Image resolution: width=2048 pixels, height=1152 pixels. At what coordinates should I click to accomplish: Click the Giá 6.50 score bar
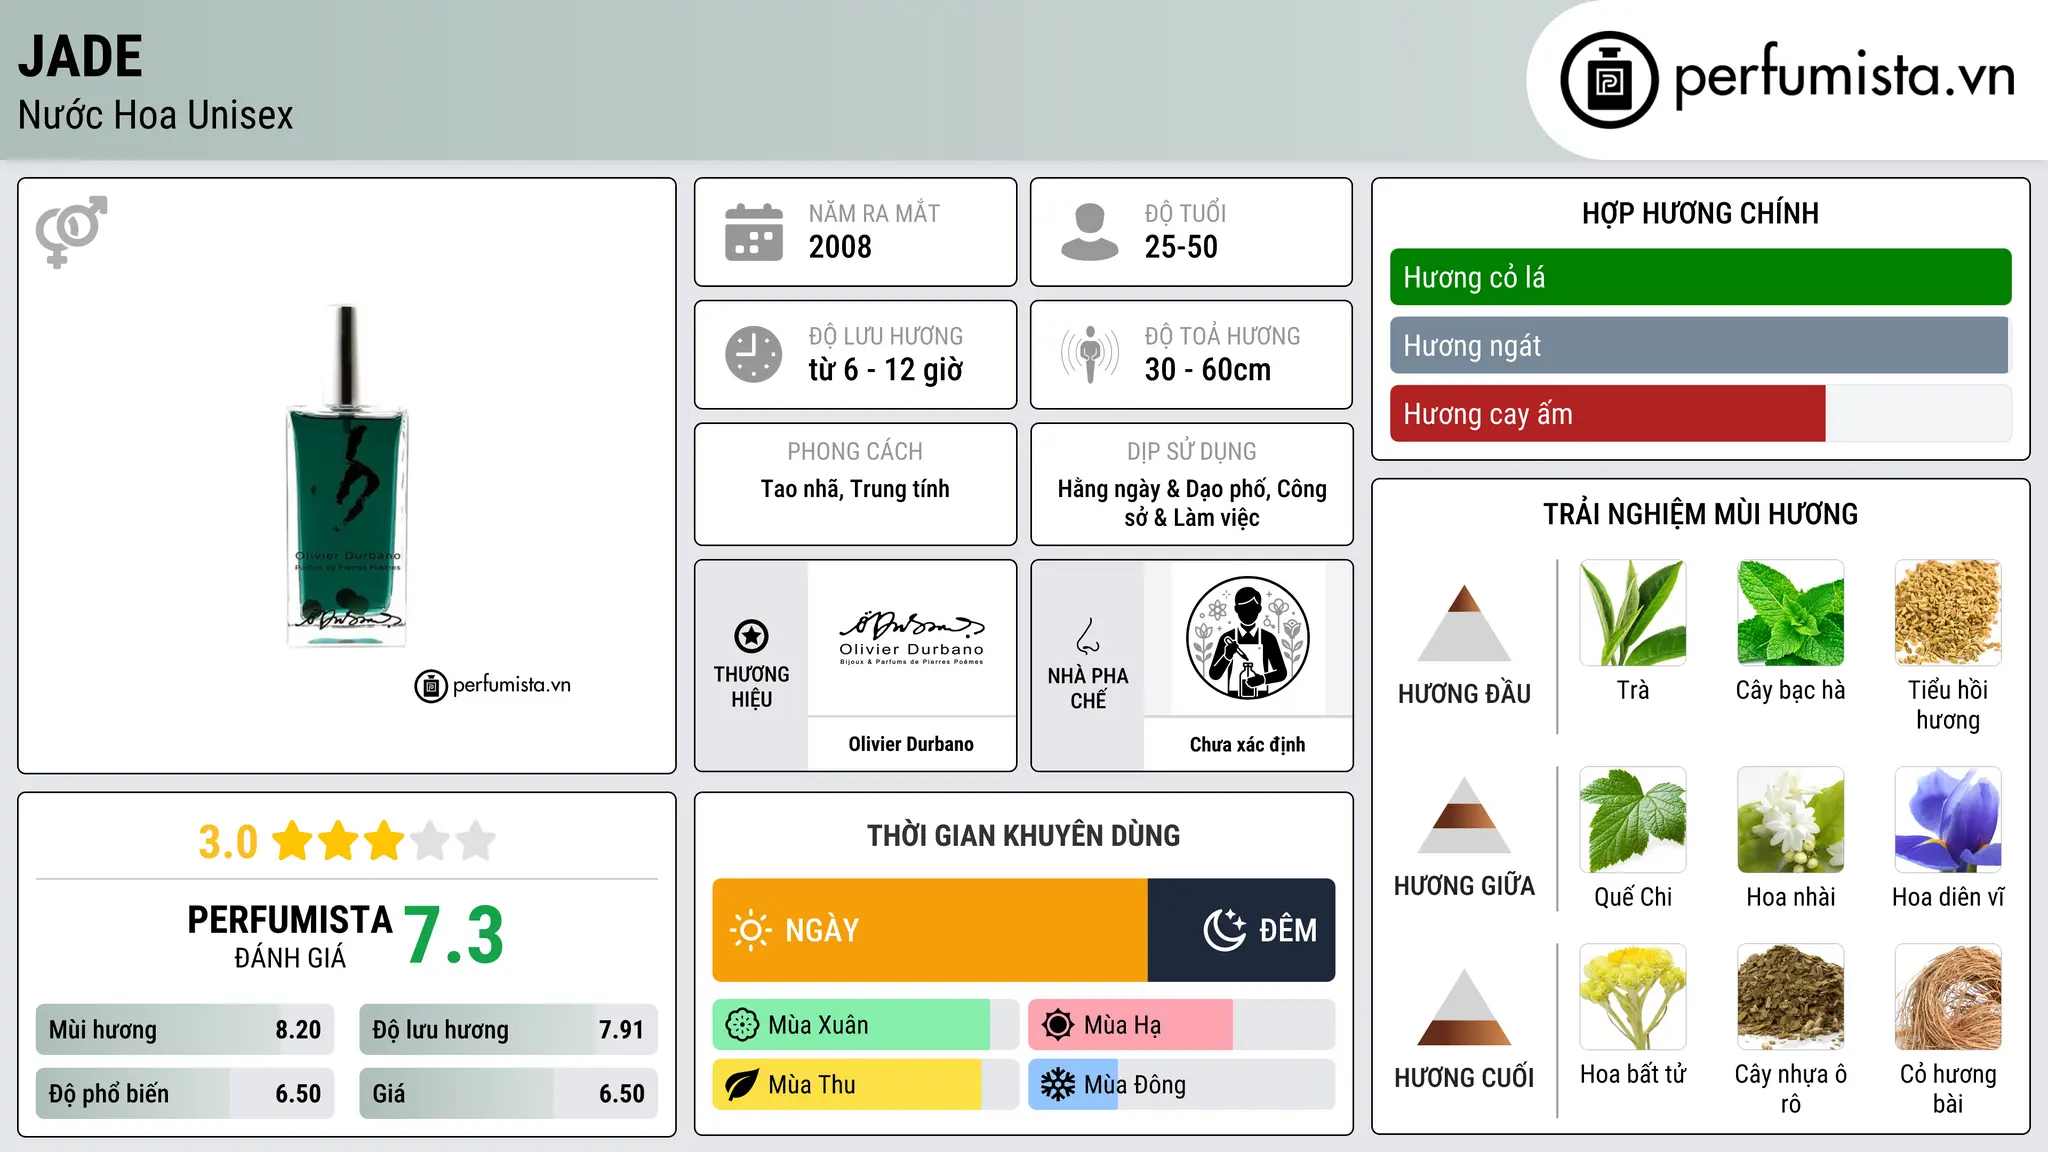coord(508,1094)
